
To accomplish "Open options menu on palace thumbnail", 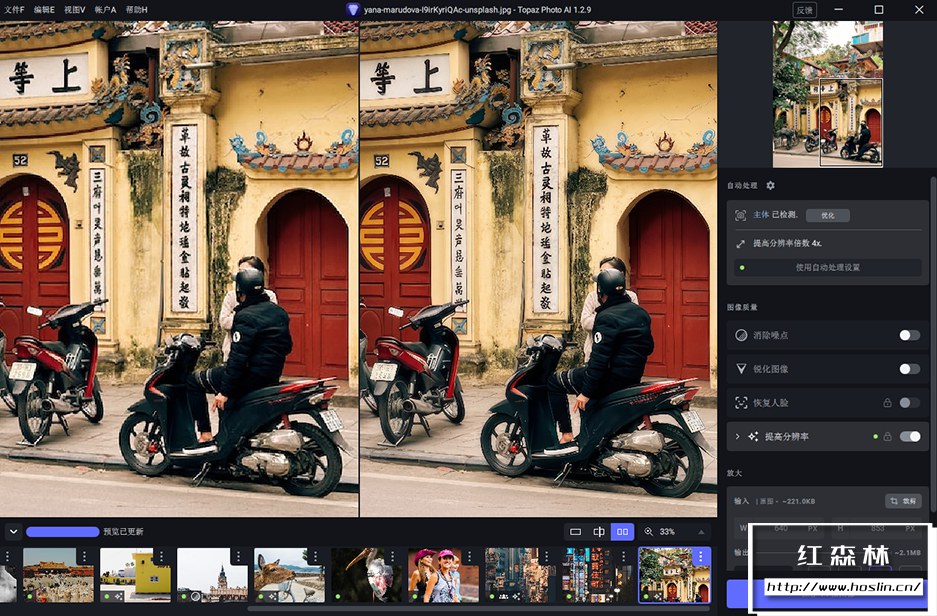I will (x=84, y=557).
